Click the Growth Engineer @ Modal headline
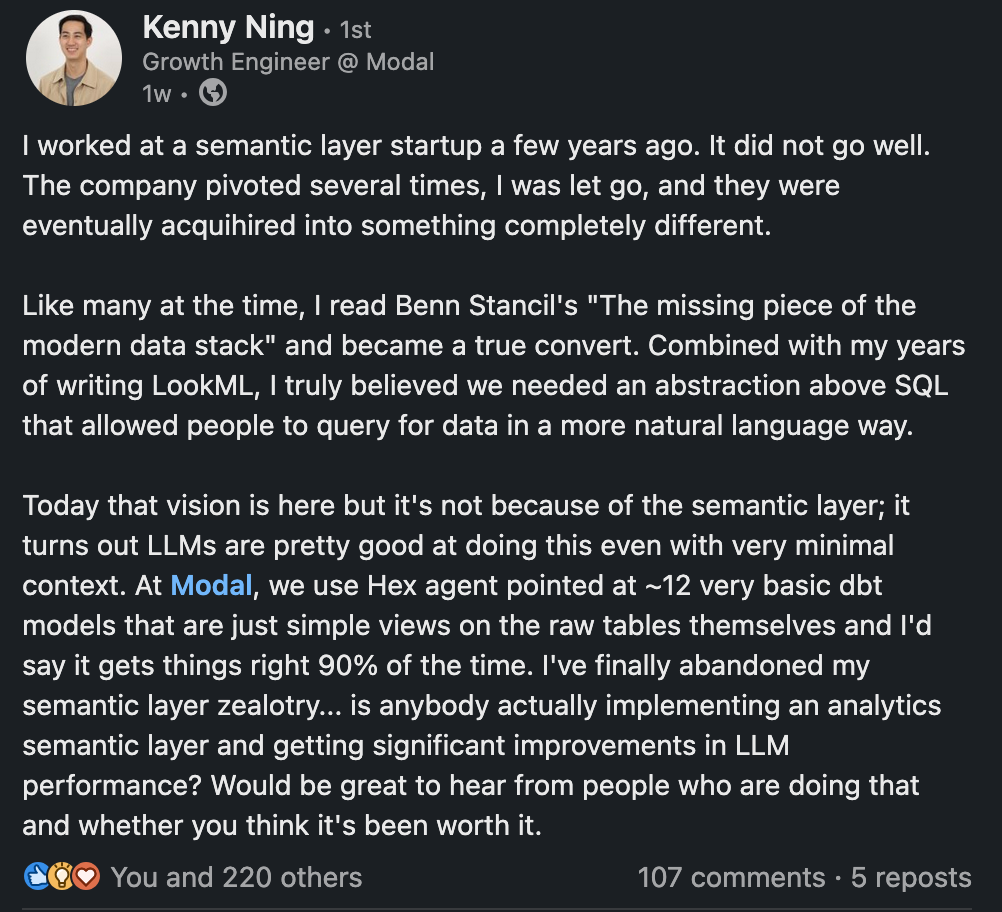 (288, 61)
